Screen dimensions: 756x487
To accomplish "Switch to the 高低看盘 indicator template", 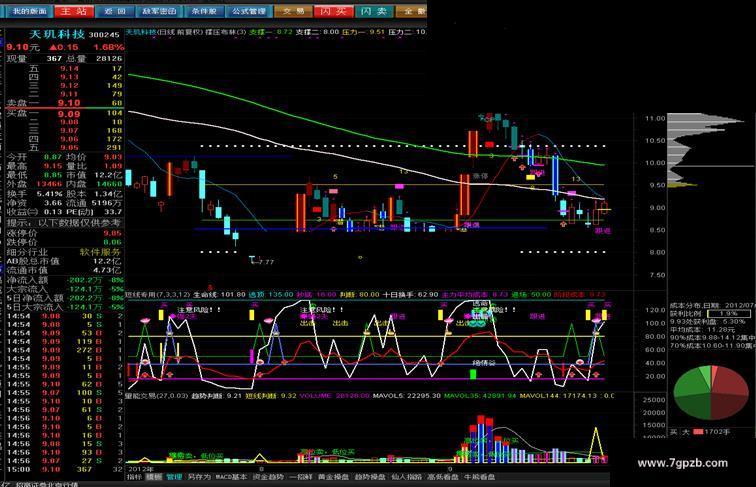I will pos(443,477).
